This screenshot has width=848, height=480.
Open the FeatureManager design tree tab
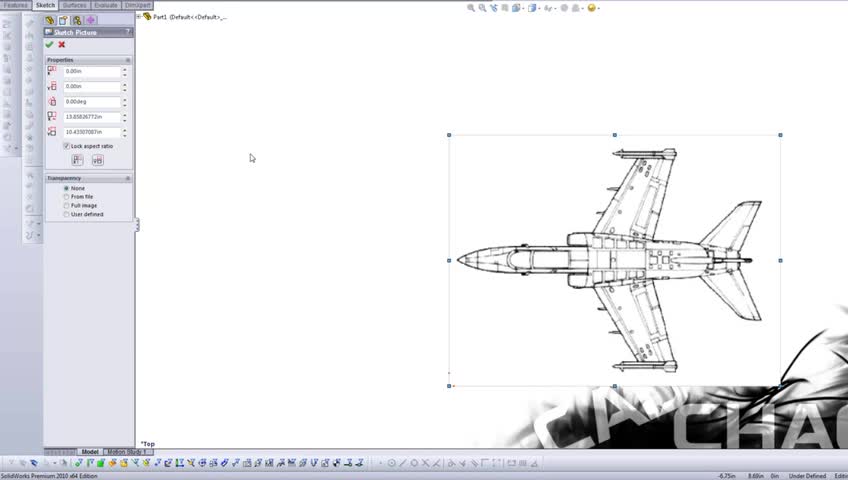(50, 21)
